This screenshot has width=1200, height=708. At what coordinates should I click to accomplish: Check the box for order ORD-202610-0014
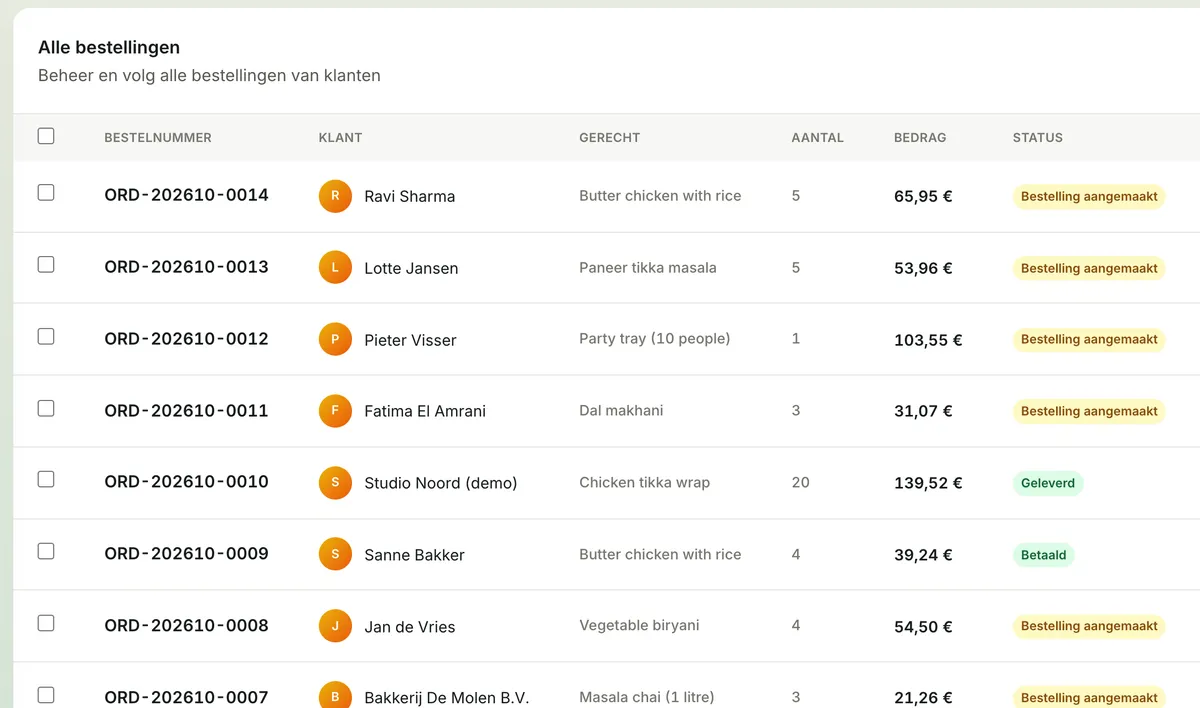46,193
